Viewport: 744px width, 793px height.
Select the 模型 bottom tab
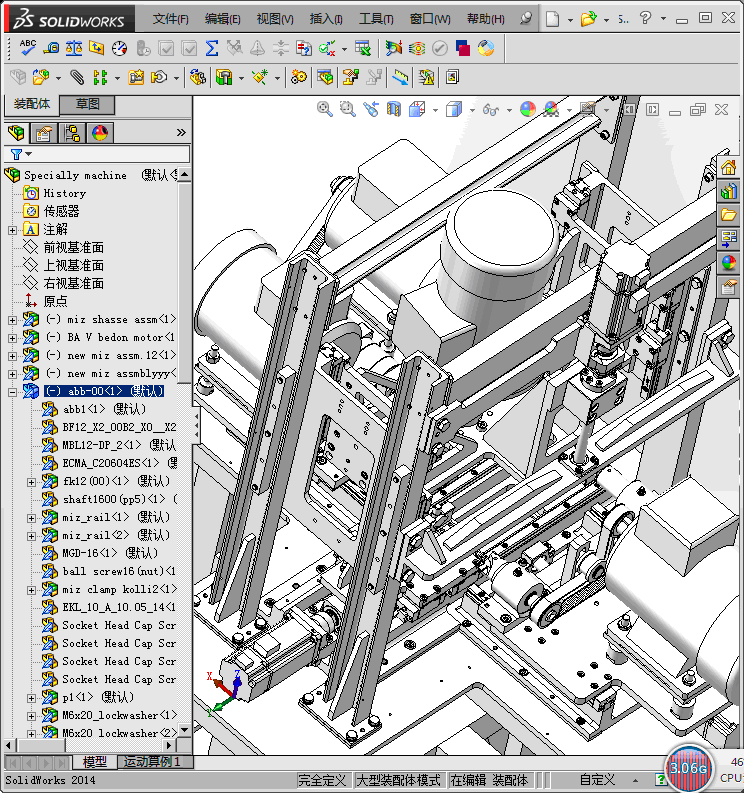point(95,762)
